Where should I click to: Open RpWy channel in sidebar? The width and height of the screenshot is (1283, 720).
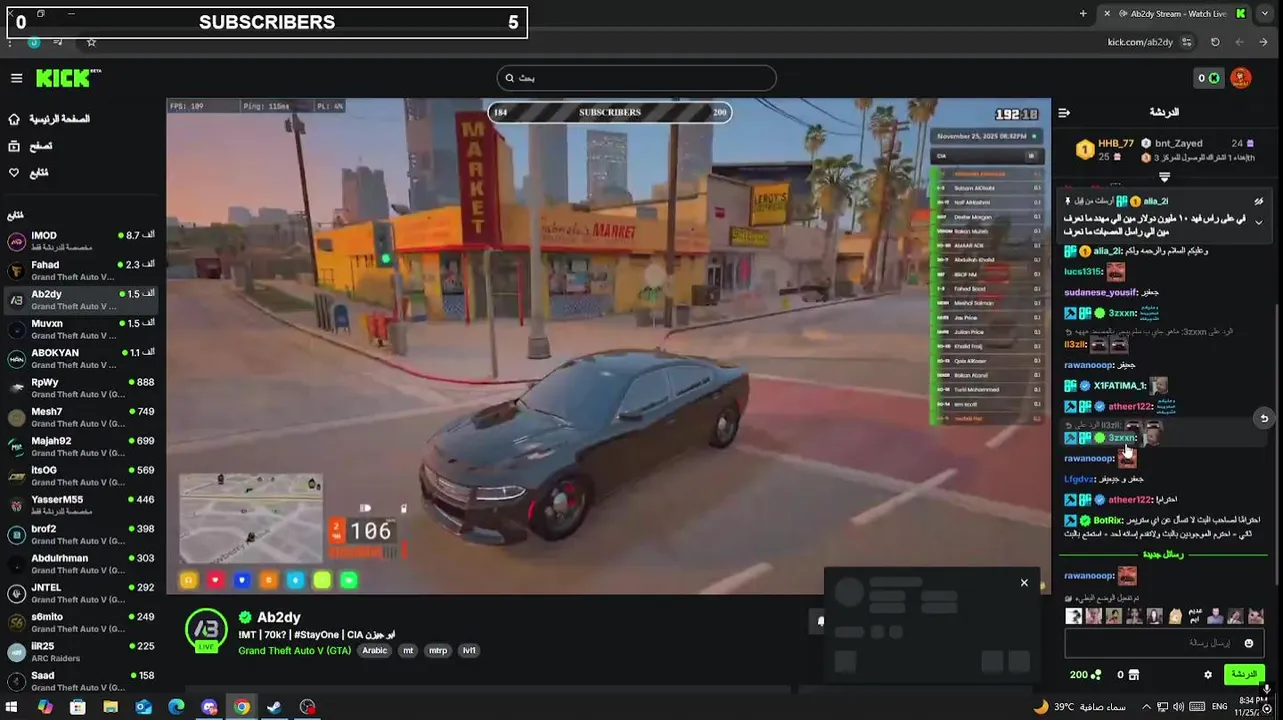(x=80, y=388)
